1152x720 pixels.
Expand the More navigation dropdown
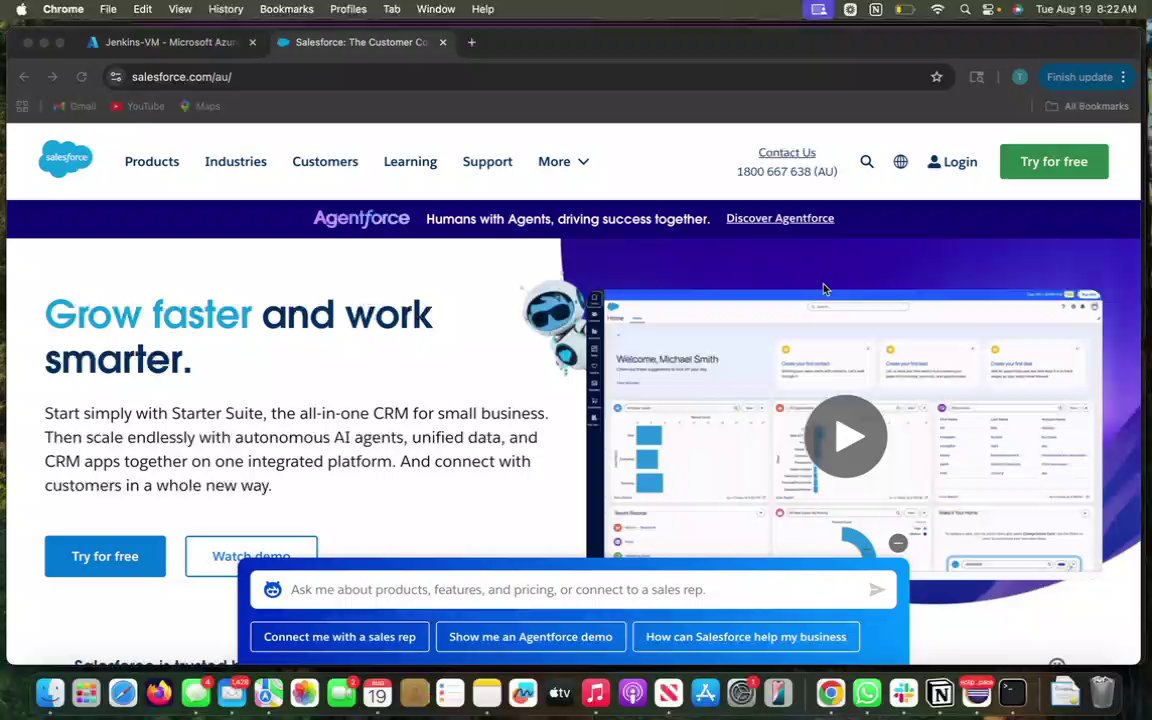click(564, 162)
